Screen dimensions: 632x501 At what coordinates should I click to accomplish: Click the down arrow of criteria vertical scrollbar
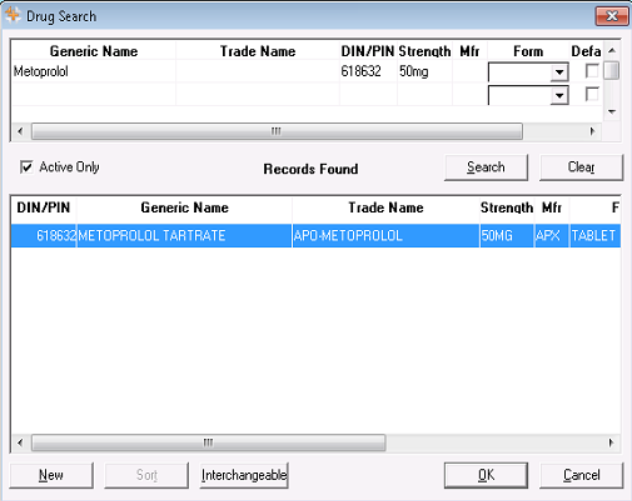tap(611, 113)
